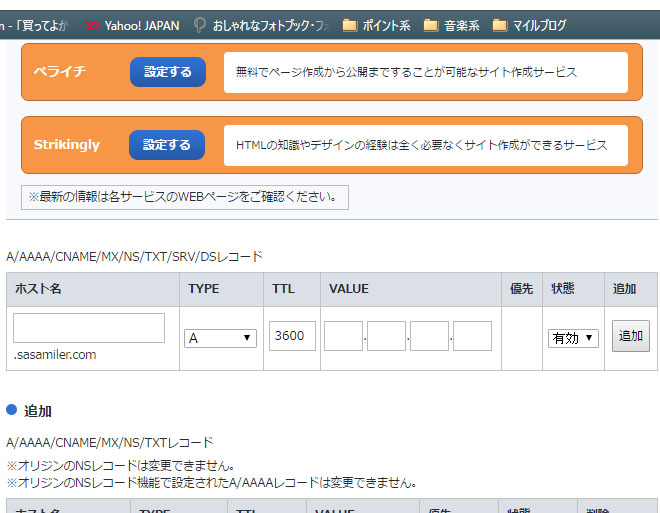
Task: Open the TYPE dropdown showing A
Action: pyautogui.click(x=220, y=338)
